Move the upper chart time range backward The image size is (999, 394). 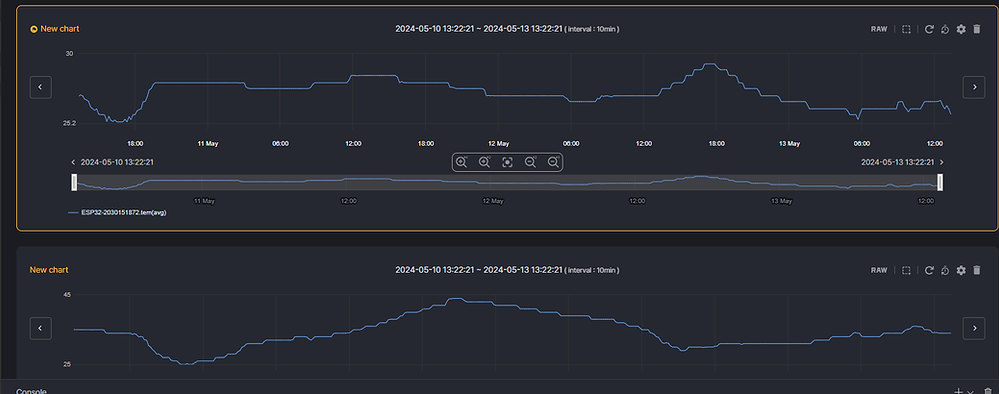(41, 87)
